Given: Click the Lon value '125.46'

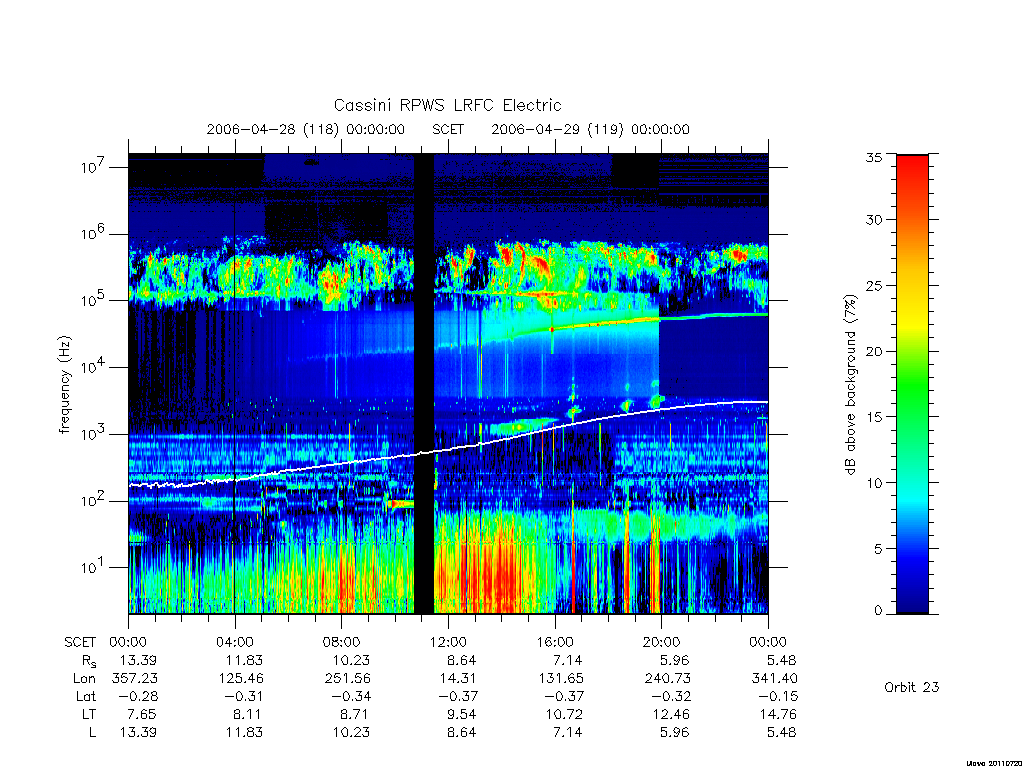Looking at the screenshot, I should coord(241,679).
